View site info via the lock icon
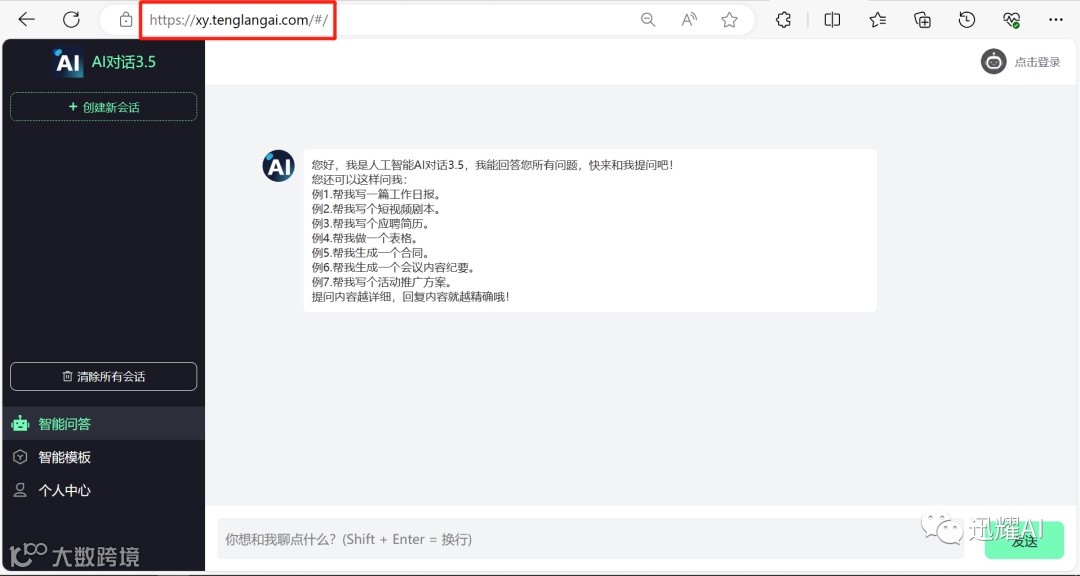Viewport: 1080px width, 576px height. point(125,20)
